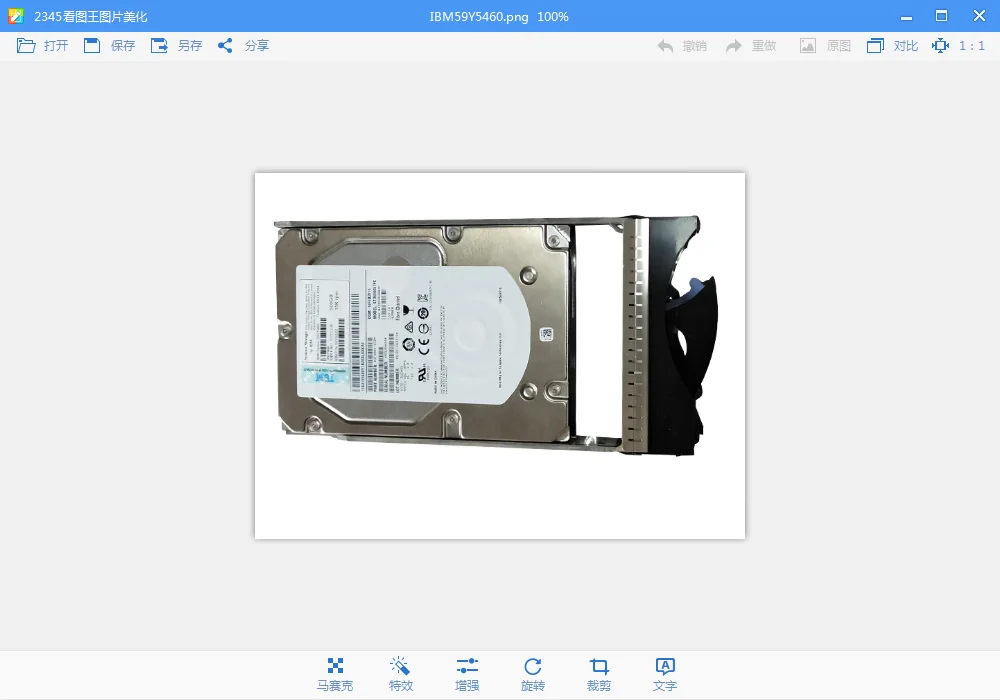Select the 文字 (text) tool
The height and width of the screenshot is (700, 1000).
click(x=665, y=675)
